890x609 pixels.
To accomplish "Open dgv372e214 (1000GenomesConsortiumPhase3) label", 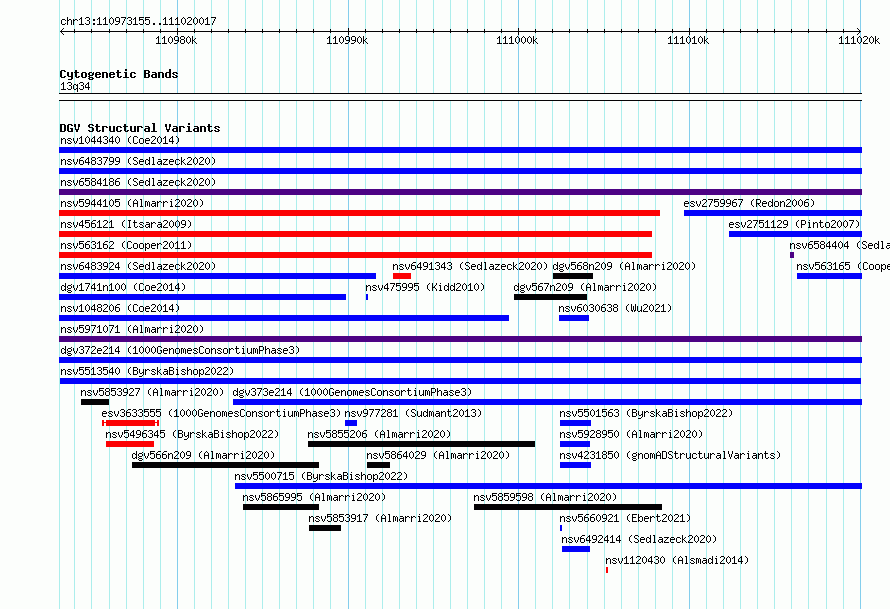I will pyautogui.click(x=180, y=350).
